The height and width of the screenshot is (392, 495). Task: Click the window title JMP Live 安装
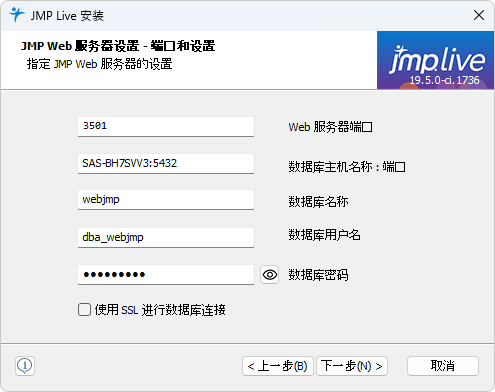67,16
